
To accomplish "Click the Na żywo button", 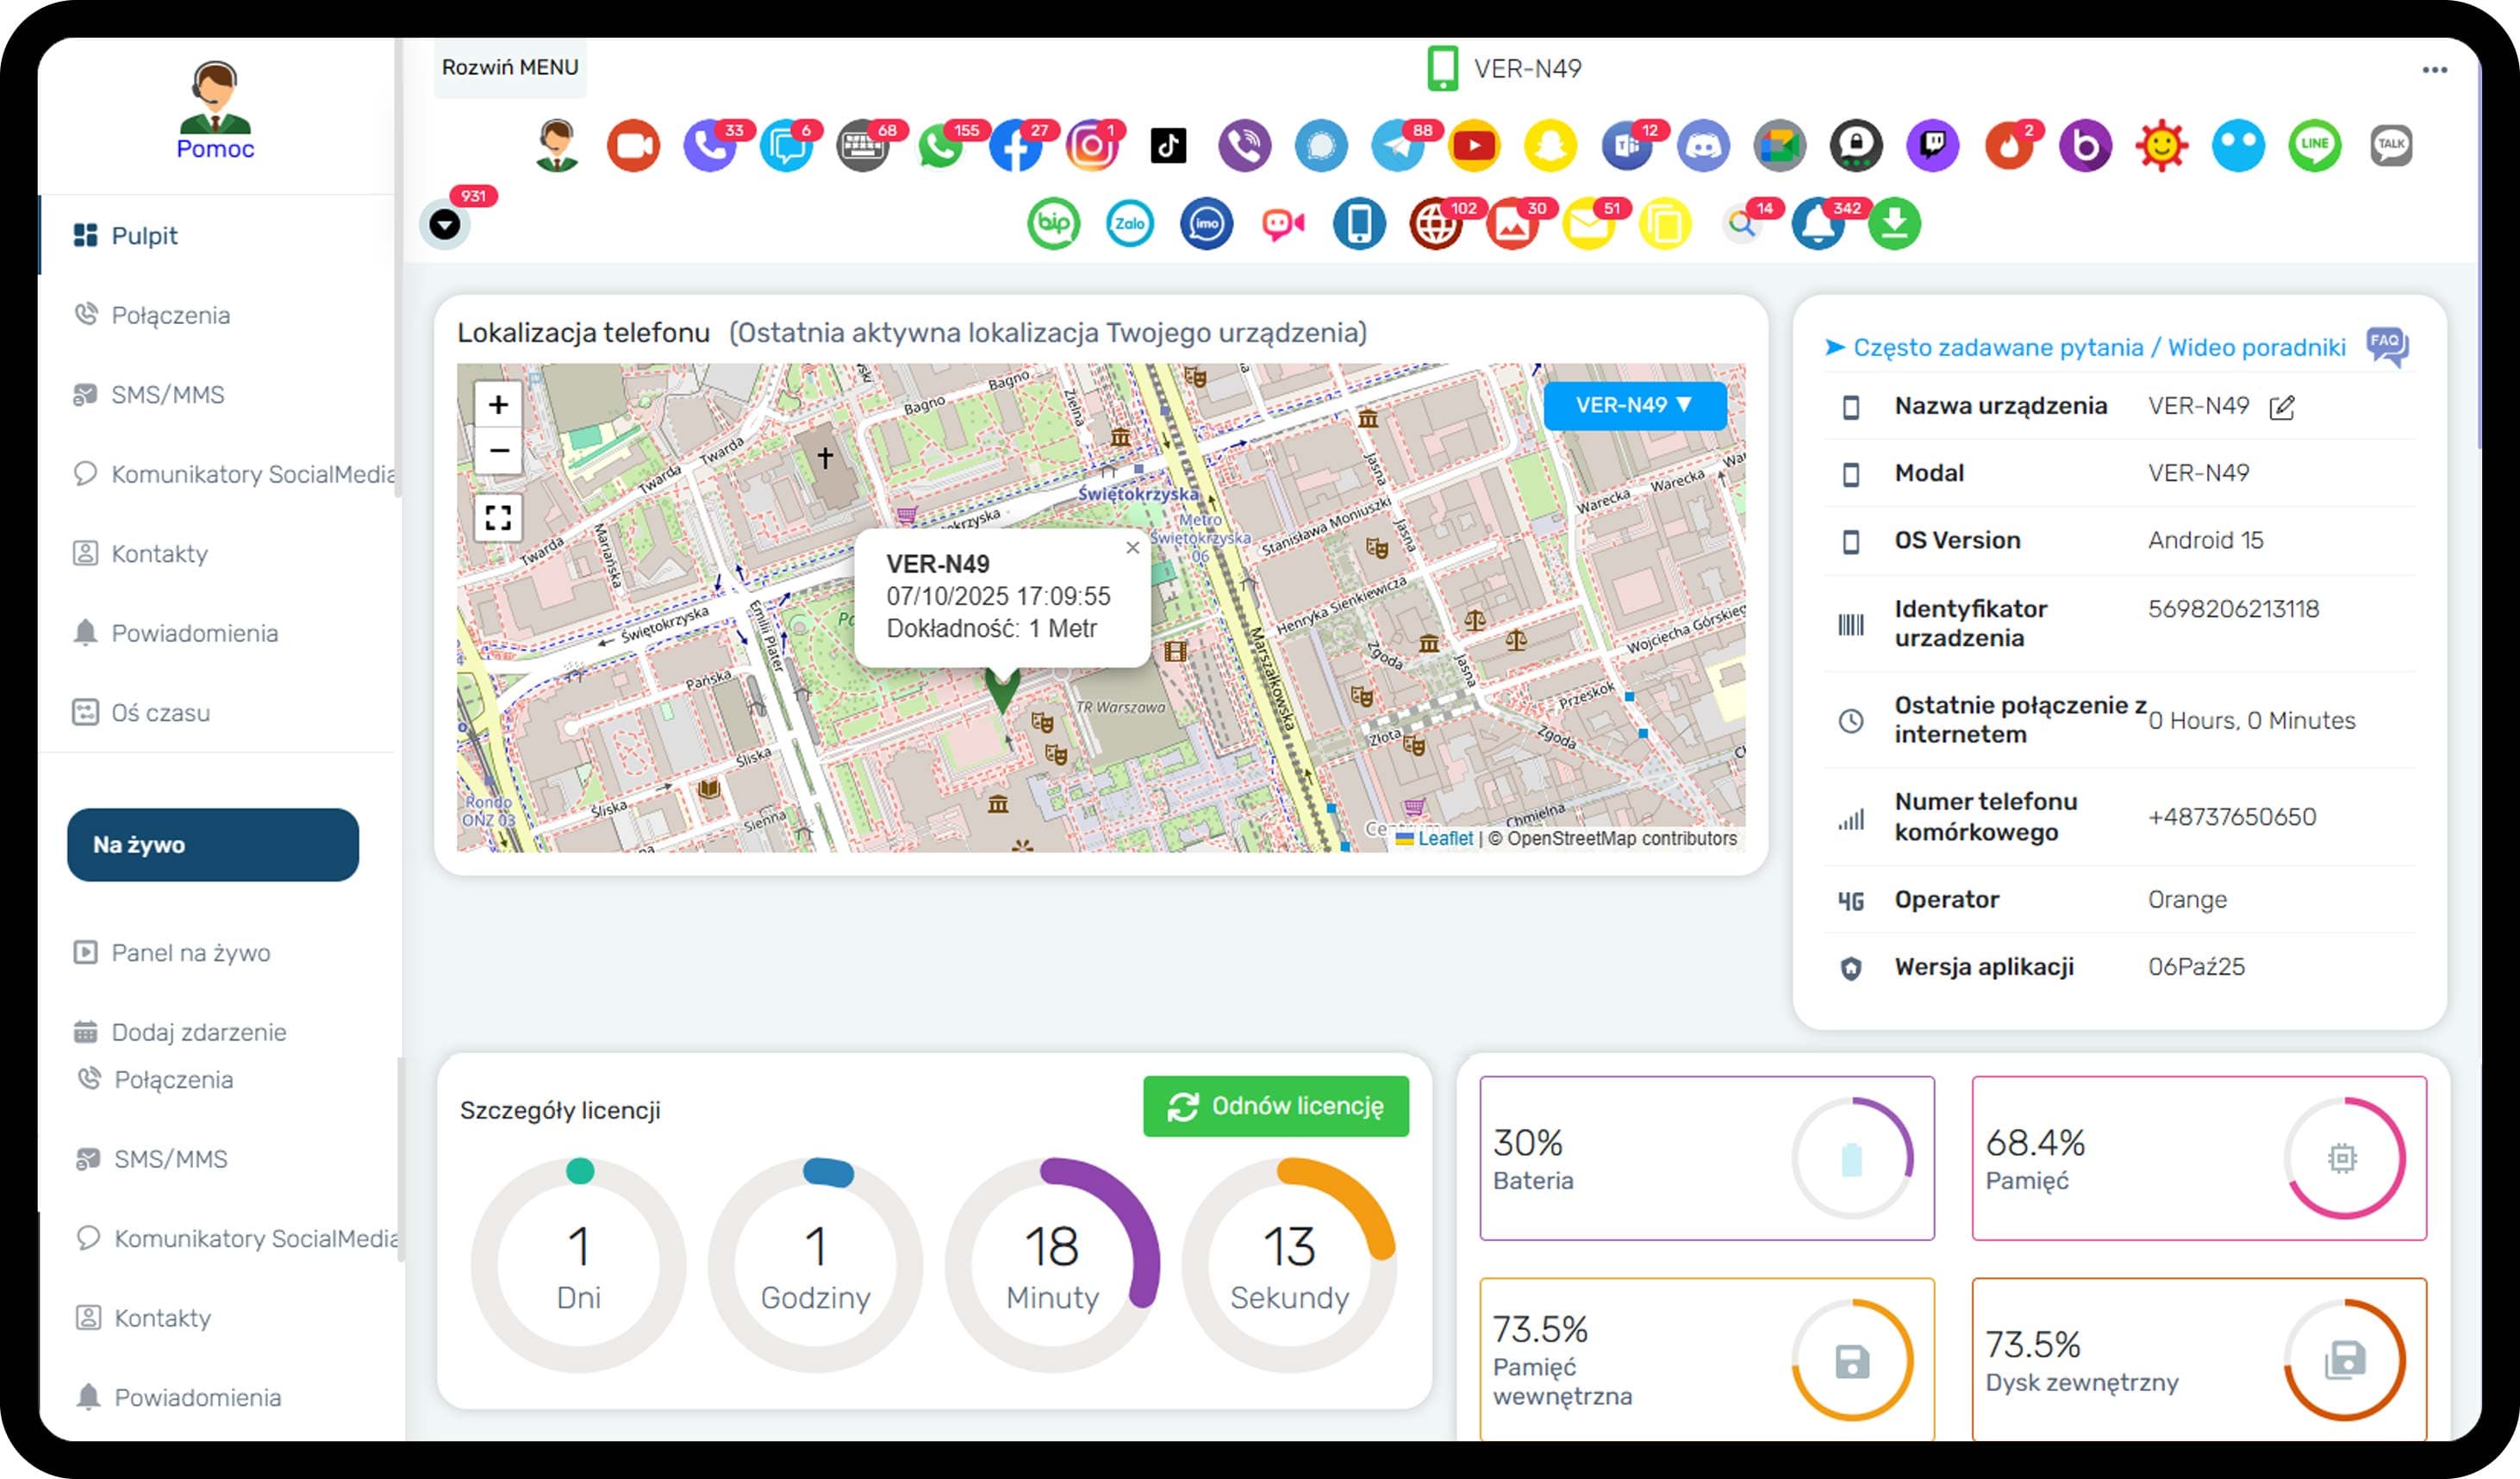I will pyautogui.click(x=213, y=844).
